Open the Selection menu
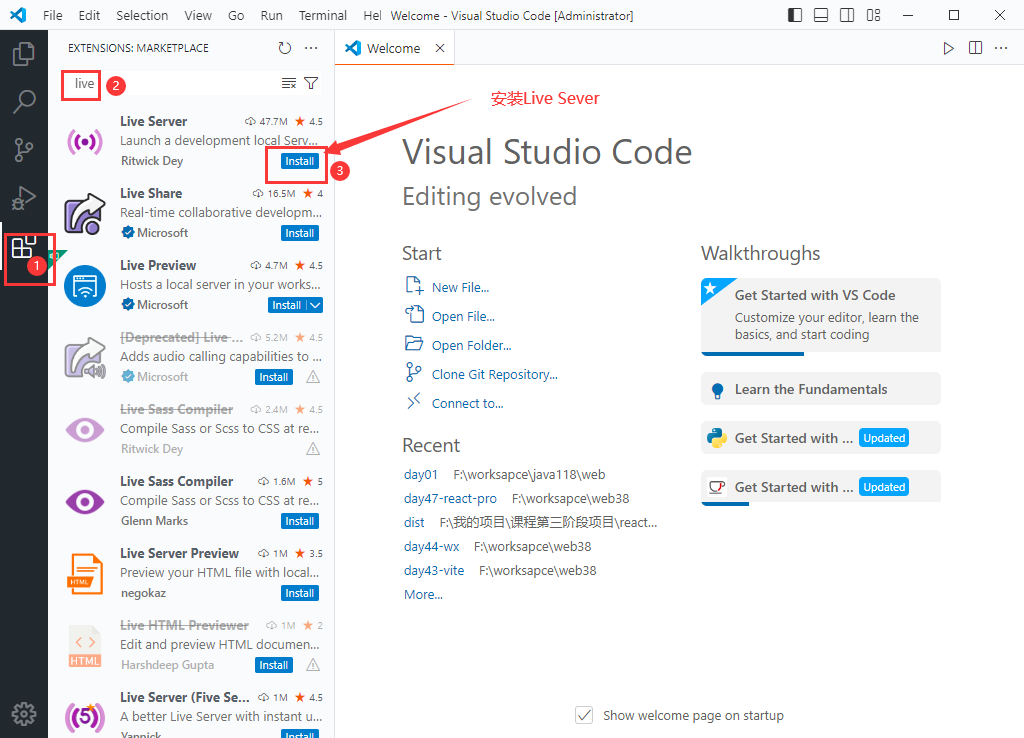The height and width of the screenshot is (738, 1024). [x=142, y=15]
